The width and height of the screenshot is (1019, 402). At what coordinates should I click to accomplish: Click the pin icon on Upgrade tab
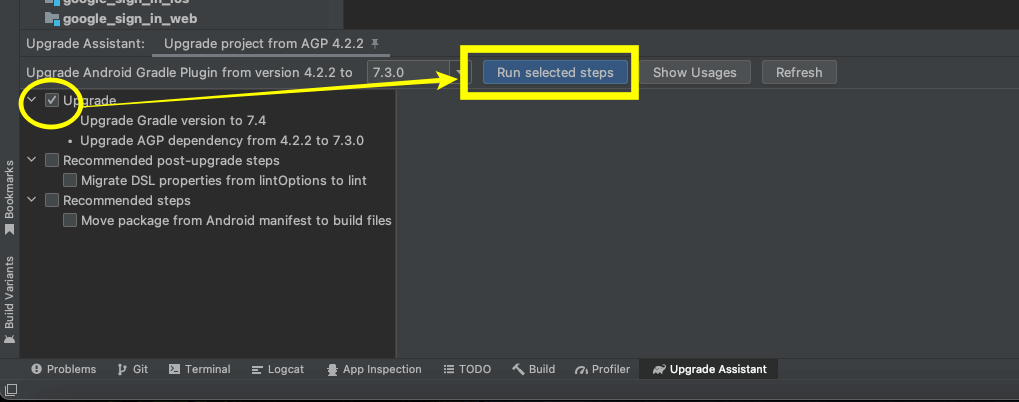[x=374, y=44]
